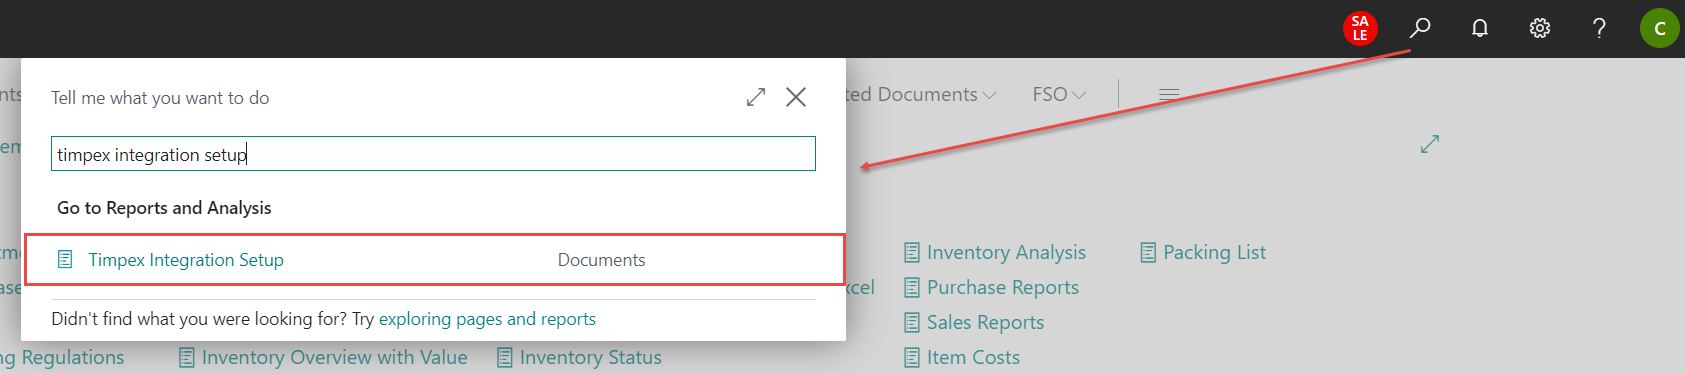This screenshot has width=1685, height=374.
Task: Close the Tell me dialog
Action: (796, 97)
